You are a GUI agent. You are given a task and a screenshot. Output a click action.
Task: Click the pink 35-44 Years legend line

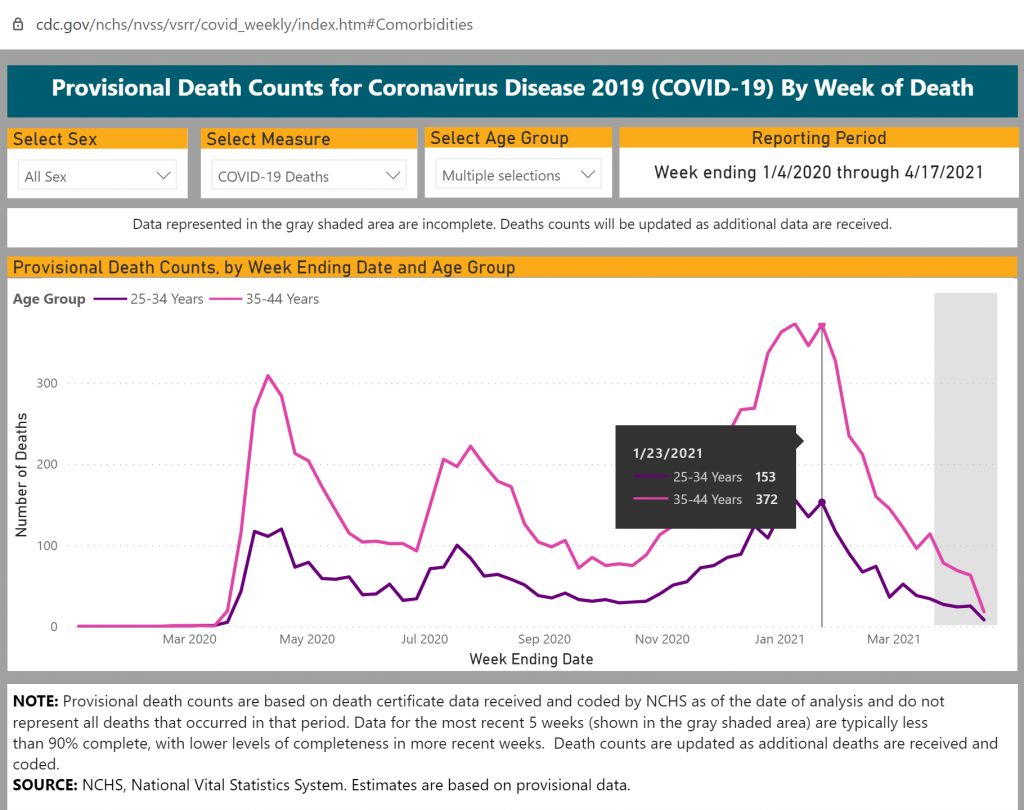[x=226, y=299]
